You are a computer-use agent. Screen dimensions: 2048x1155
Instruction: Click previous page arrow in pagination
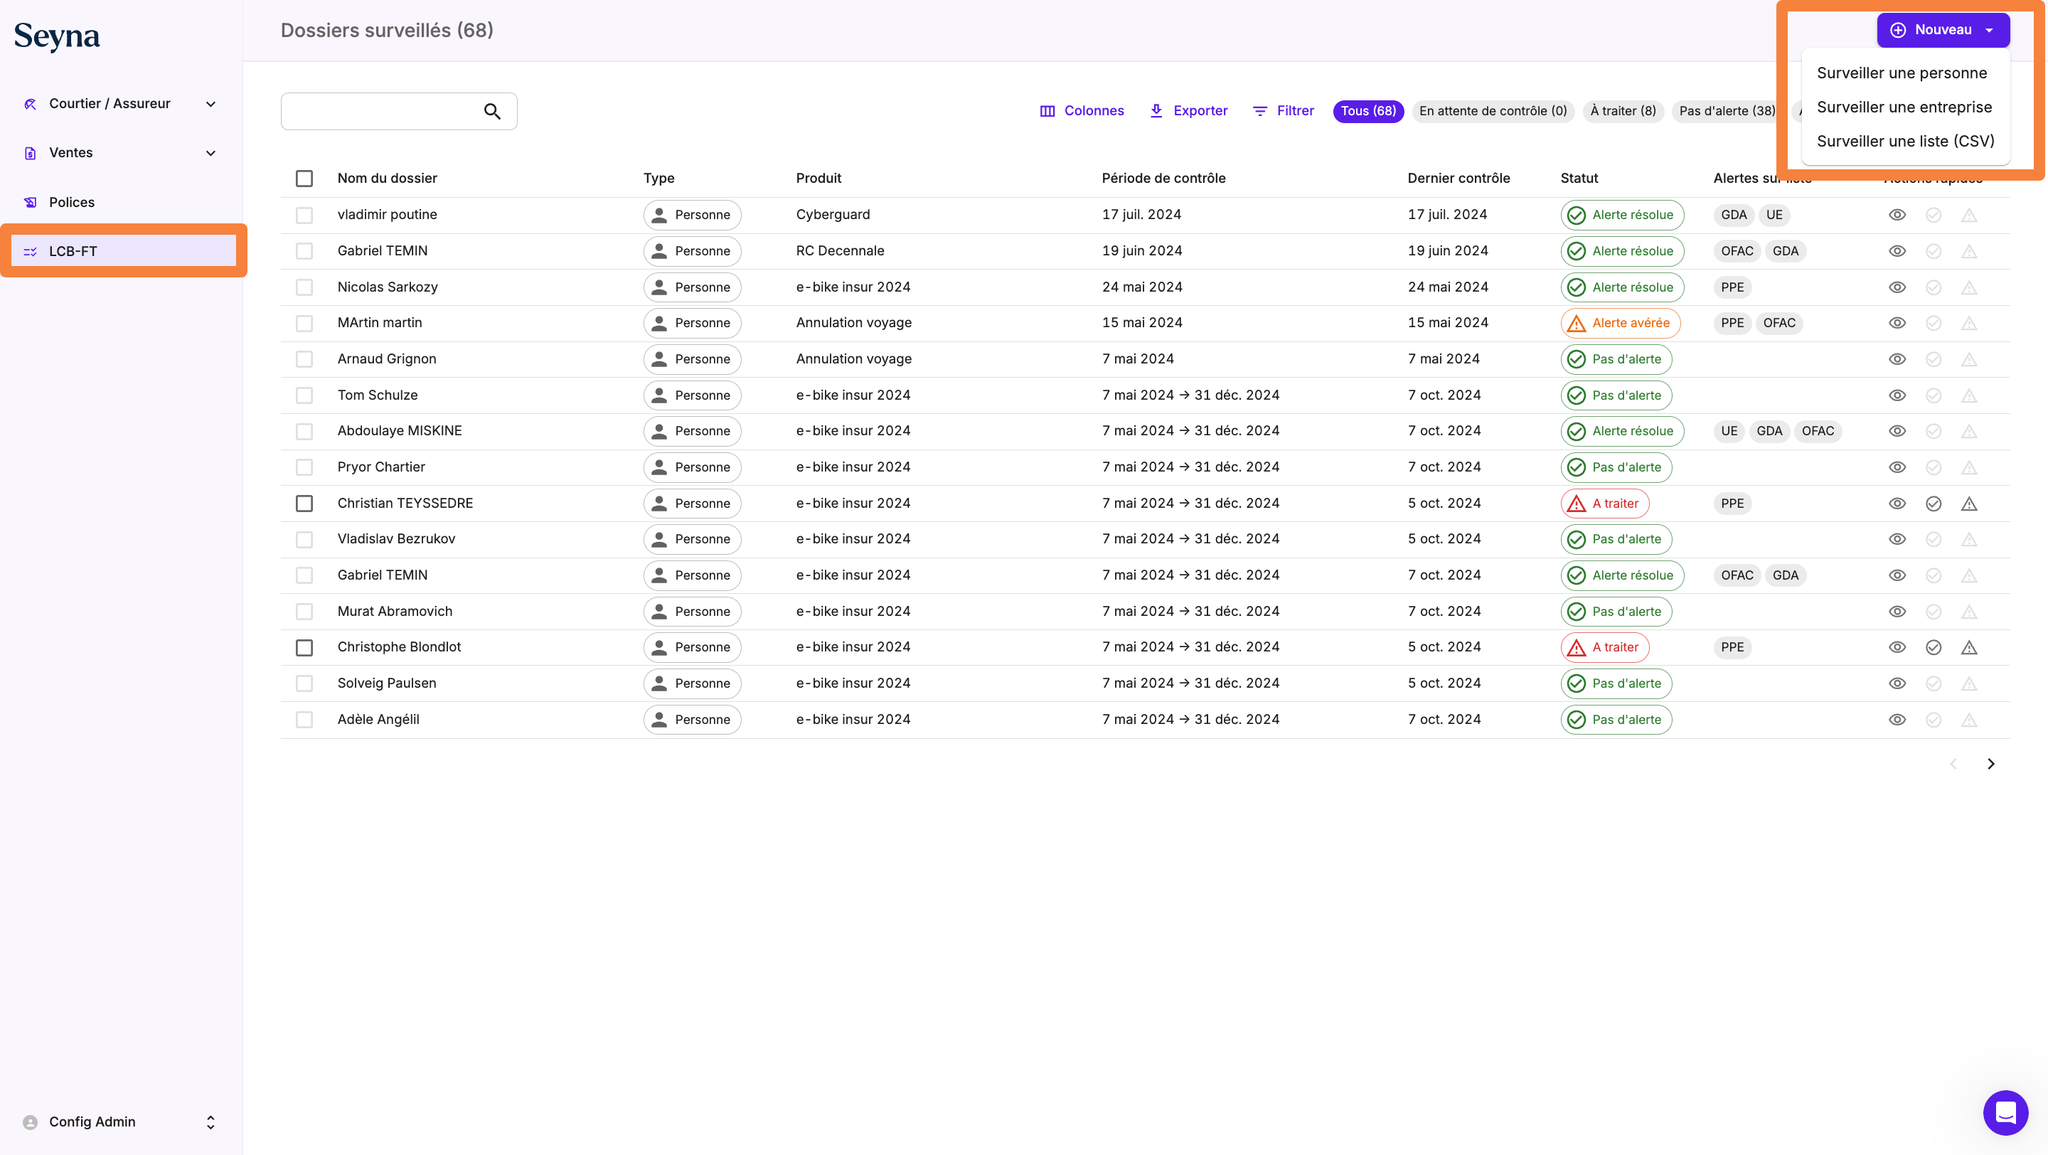click(1953, 764)
